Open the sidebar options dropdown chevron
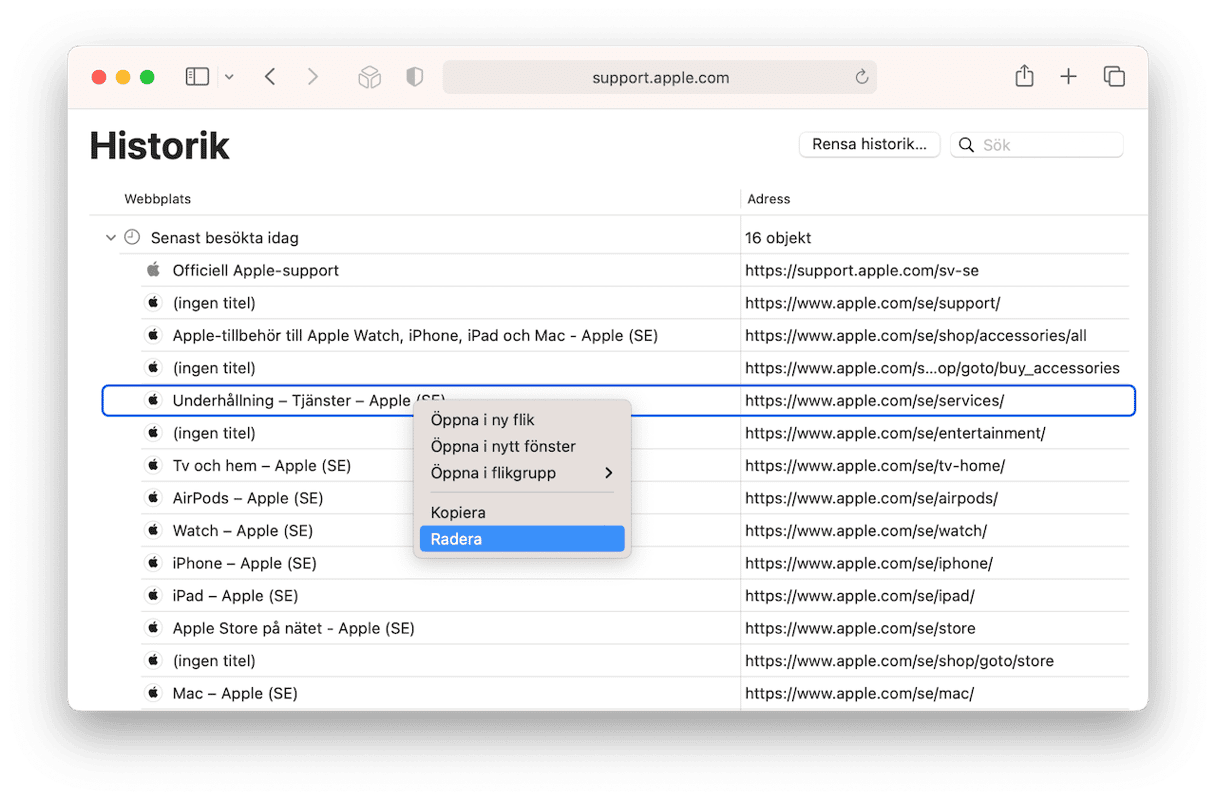Screen dimensions: 1216x800 pyautogui.click(x=229, y=77)
